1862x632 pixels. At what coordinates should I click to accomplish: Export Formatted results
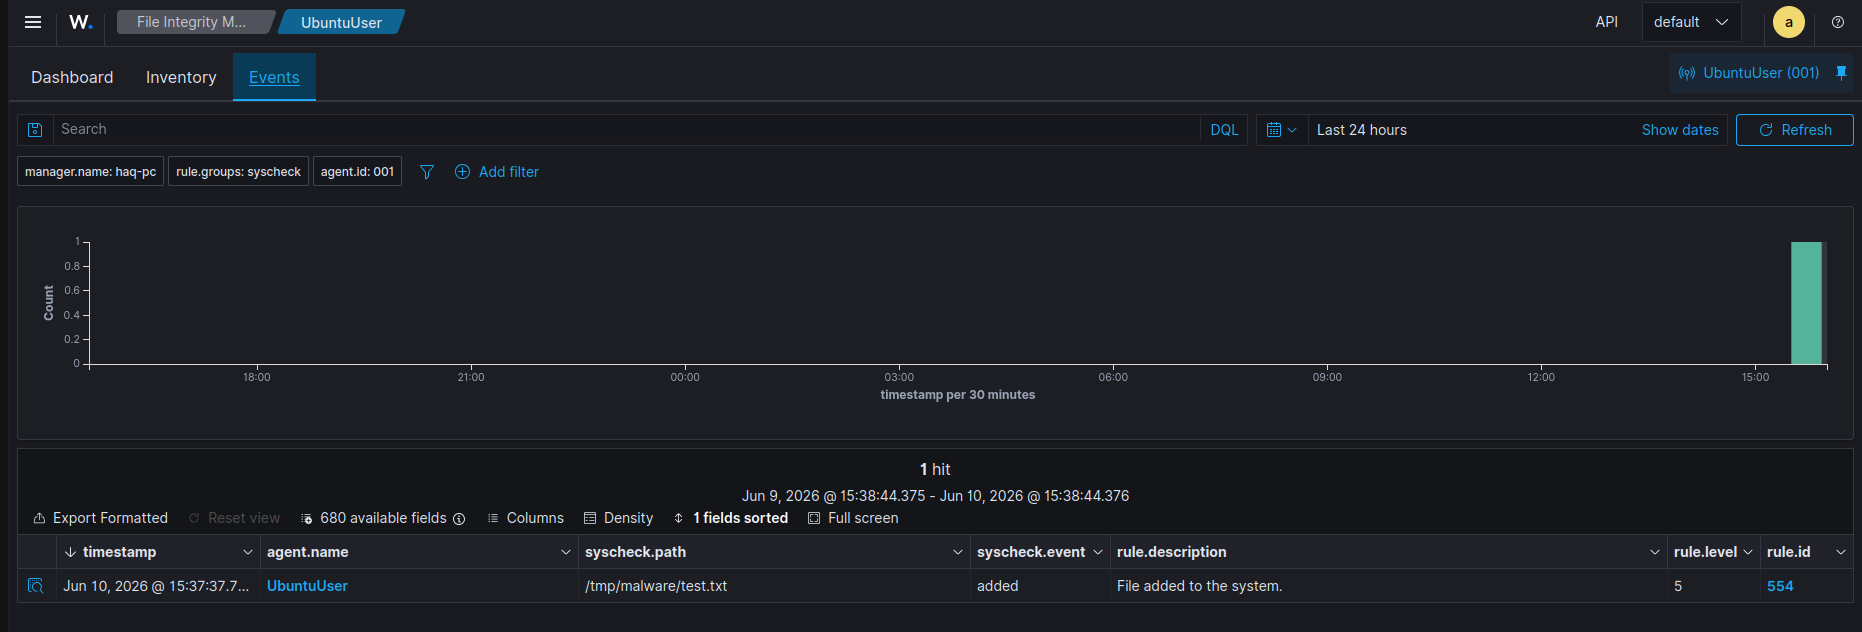100,518
